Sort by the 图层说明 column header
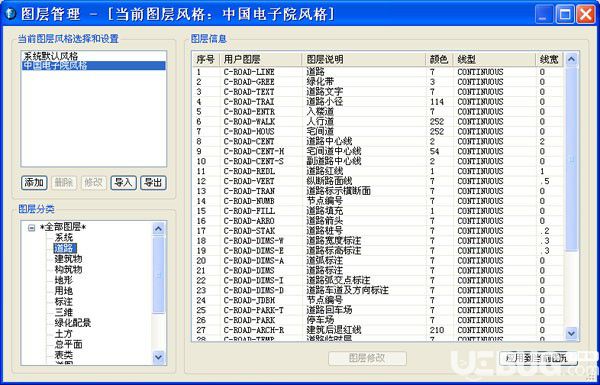This screenshot has width=600, height=385. coord(364,59)
